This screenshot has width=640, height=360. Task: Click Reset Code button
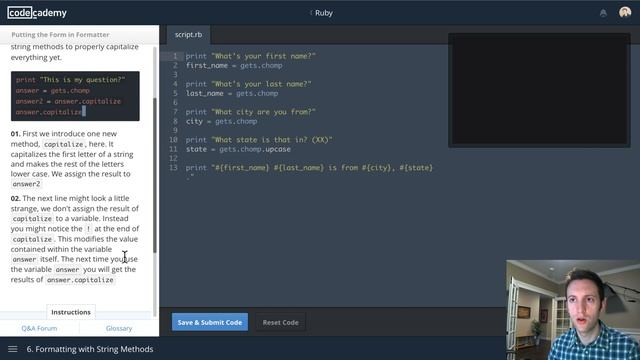tap(280, 322)
